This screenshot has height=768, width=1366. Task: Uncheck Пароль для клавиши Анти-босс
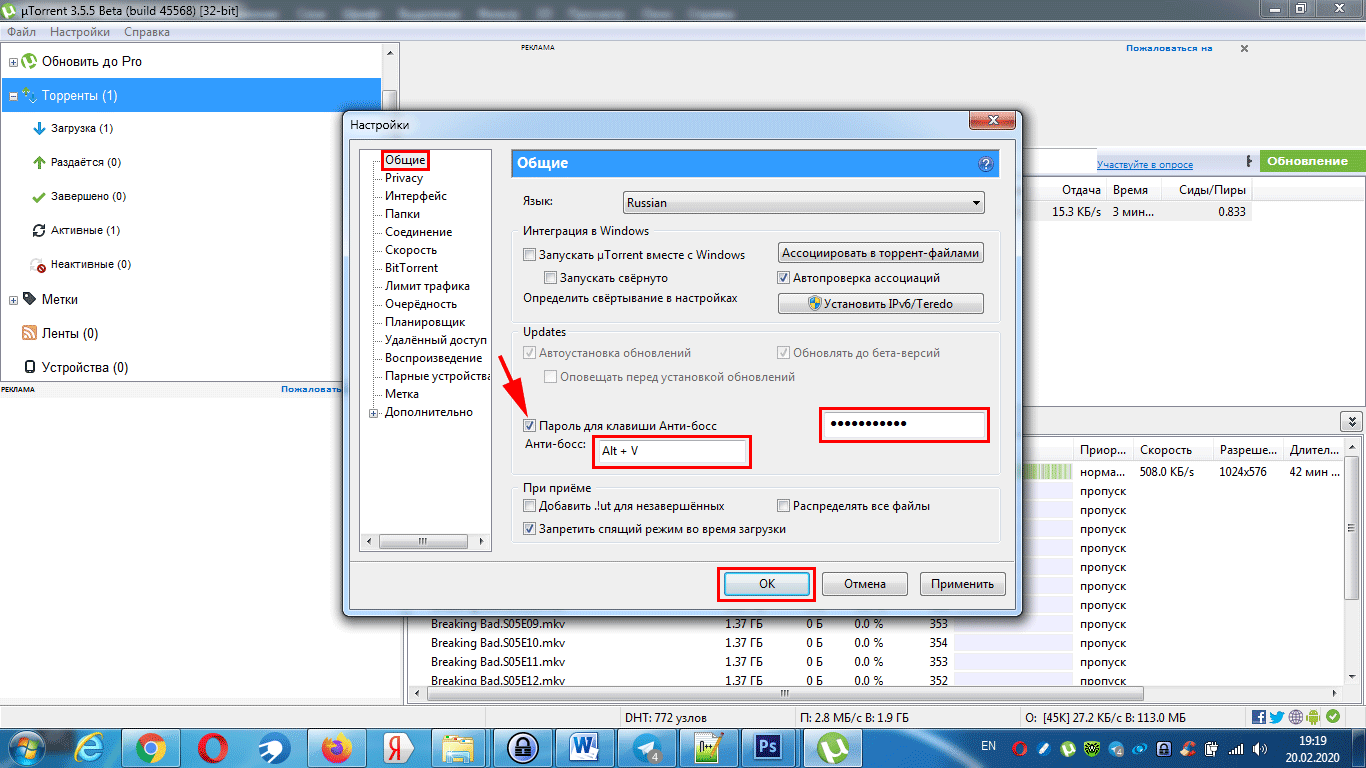point(530,426)
